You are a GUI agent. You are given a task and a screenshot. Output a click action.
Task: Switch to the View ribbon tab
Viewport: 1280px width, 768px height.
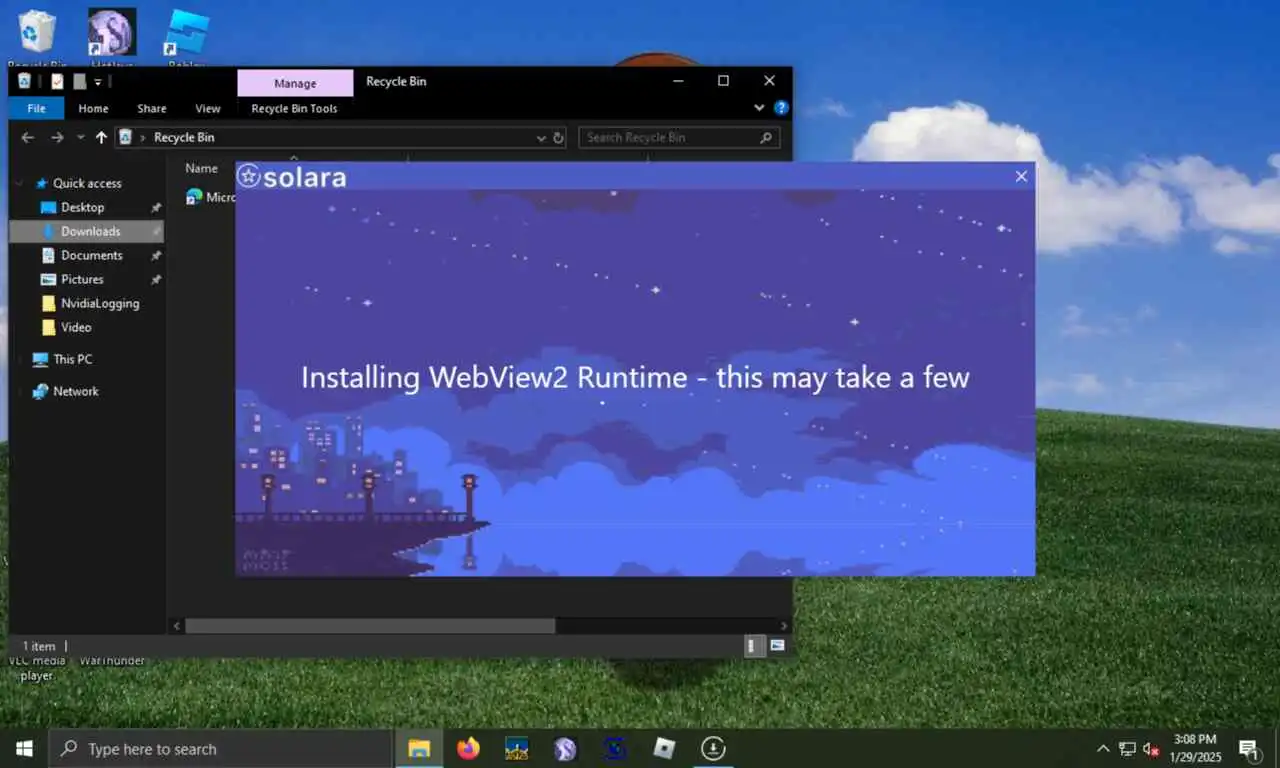click(208, 109)
